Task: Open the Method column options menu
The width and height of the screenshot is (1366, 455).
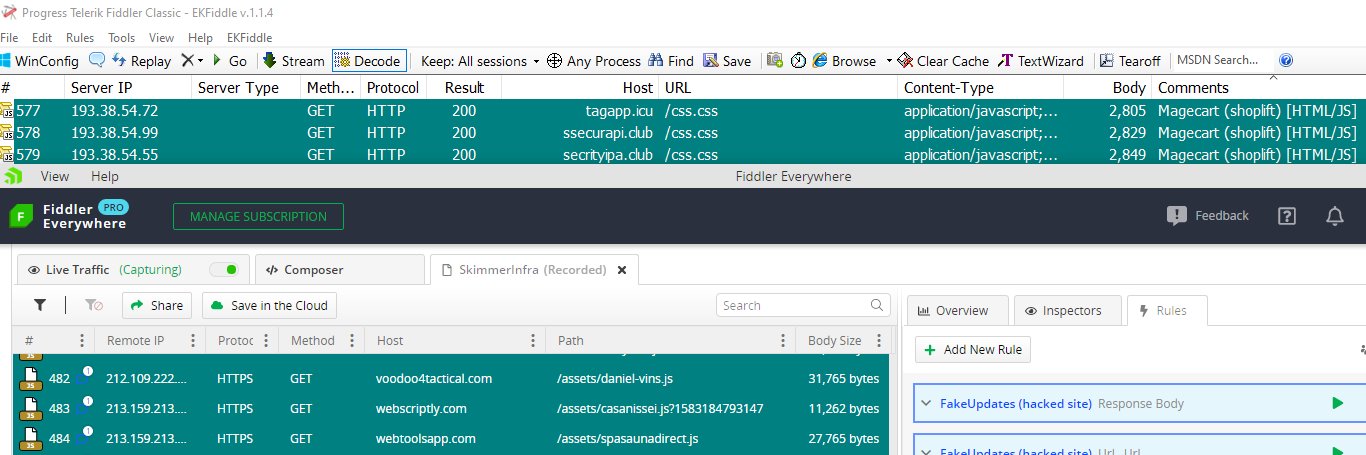Action: [x=351, y=341]
